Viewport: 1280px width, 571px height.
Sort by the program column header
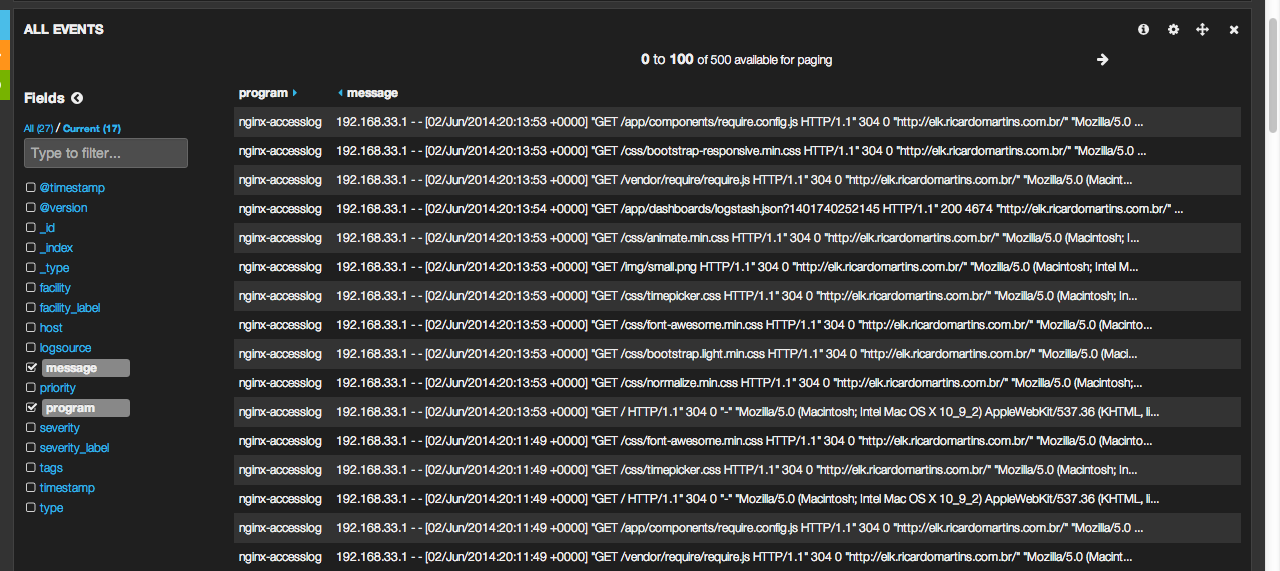pyautogui.click(x=262, y=93)
